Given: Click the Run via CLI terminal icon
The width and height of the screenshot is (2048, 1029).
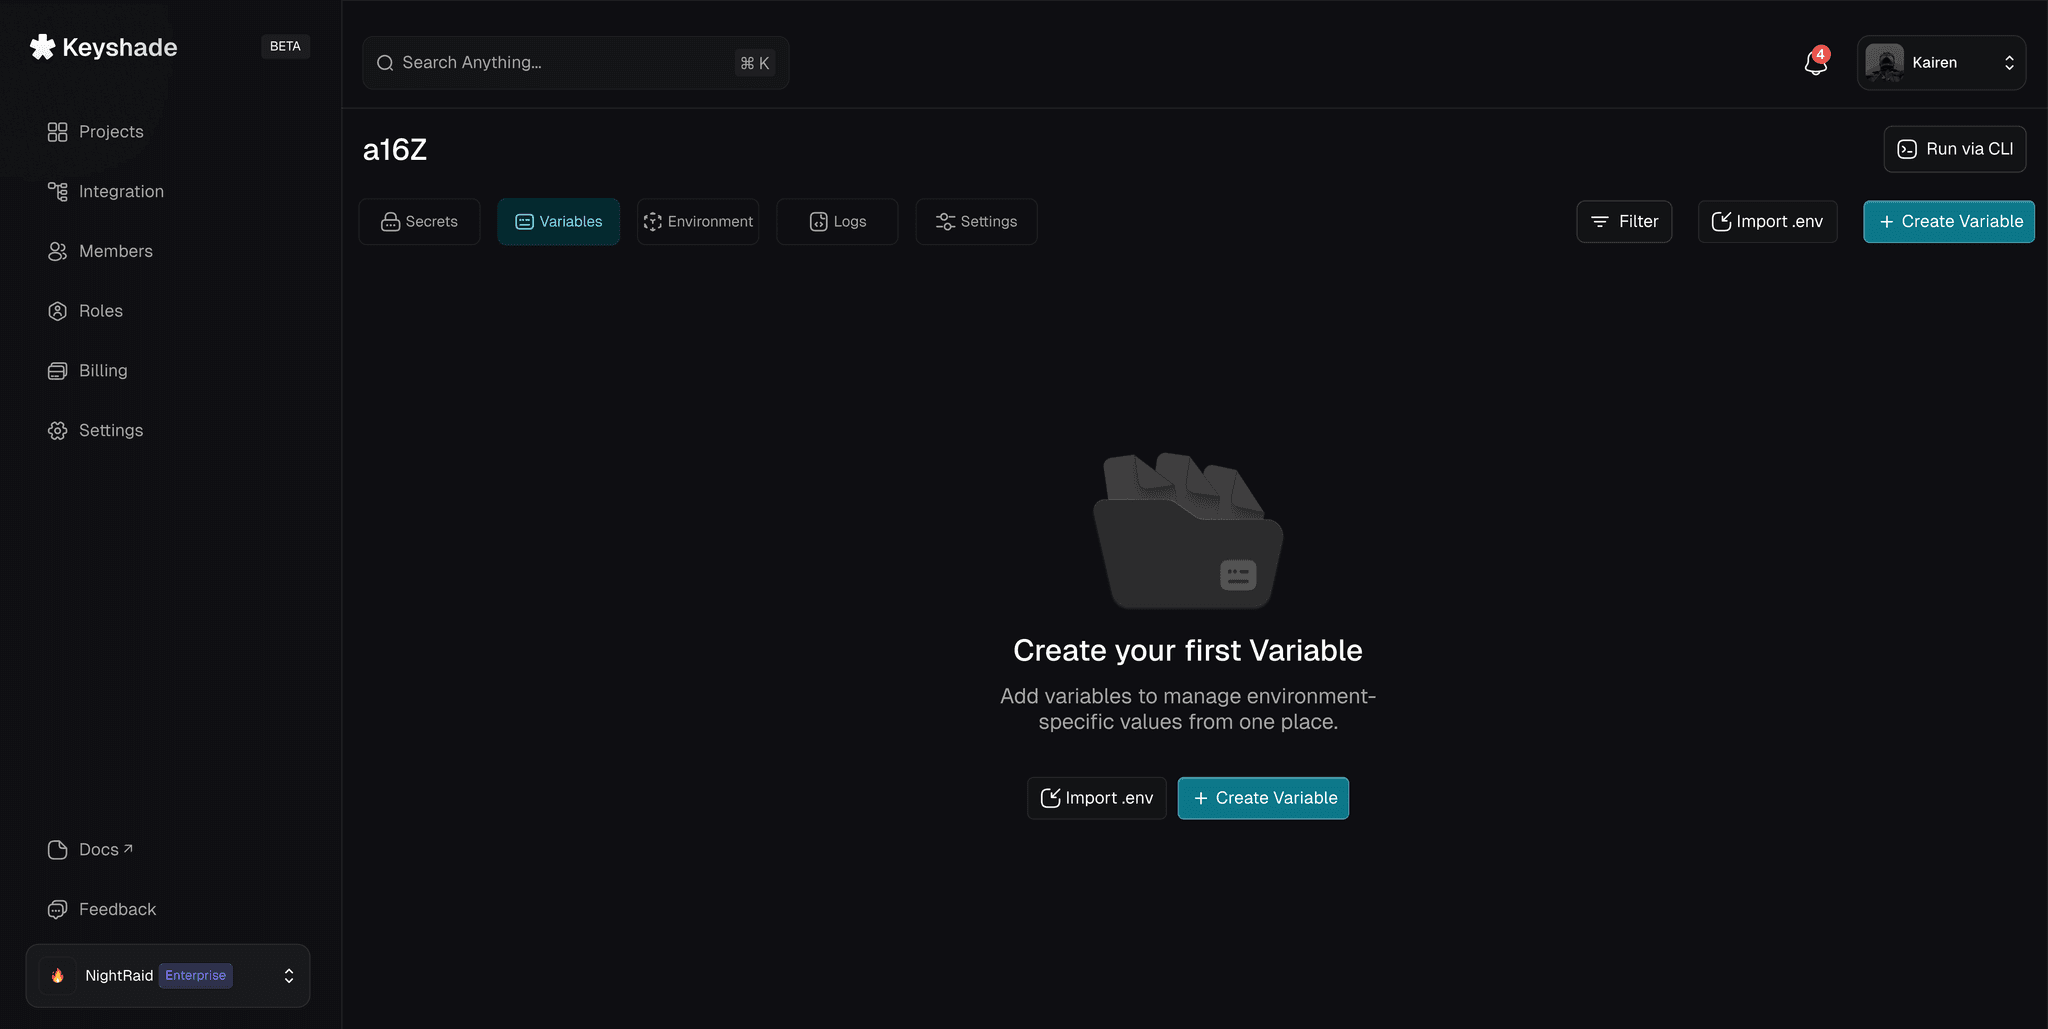Looking at the screenshot, I should [1907, 149].
